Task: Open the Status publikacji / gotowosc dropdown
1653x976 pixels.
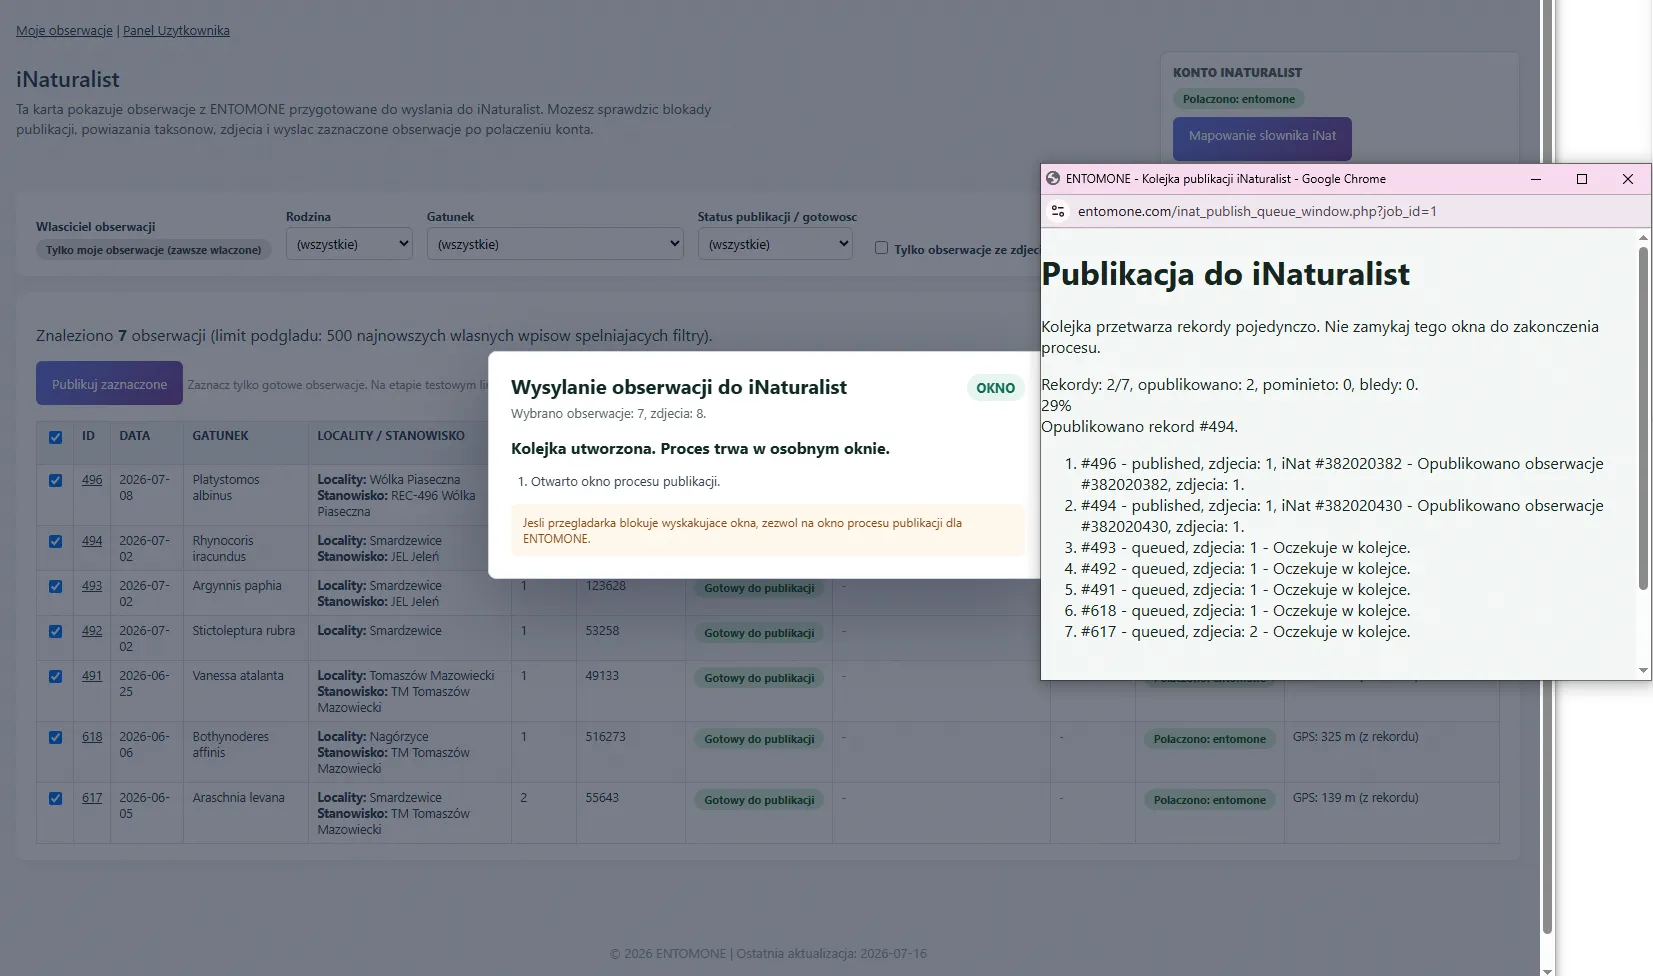Action: (775, 244)
